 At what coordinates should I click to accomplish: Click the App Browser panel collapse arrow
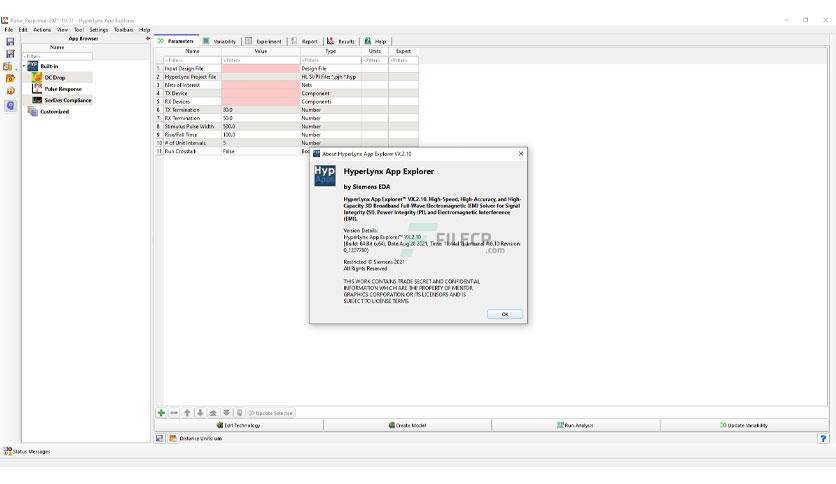coord(148,38)
